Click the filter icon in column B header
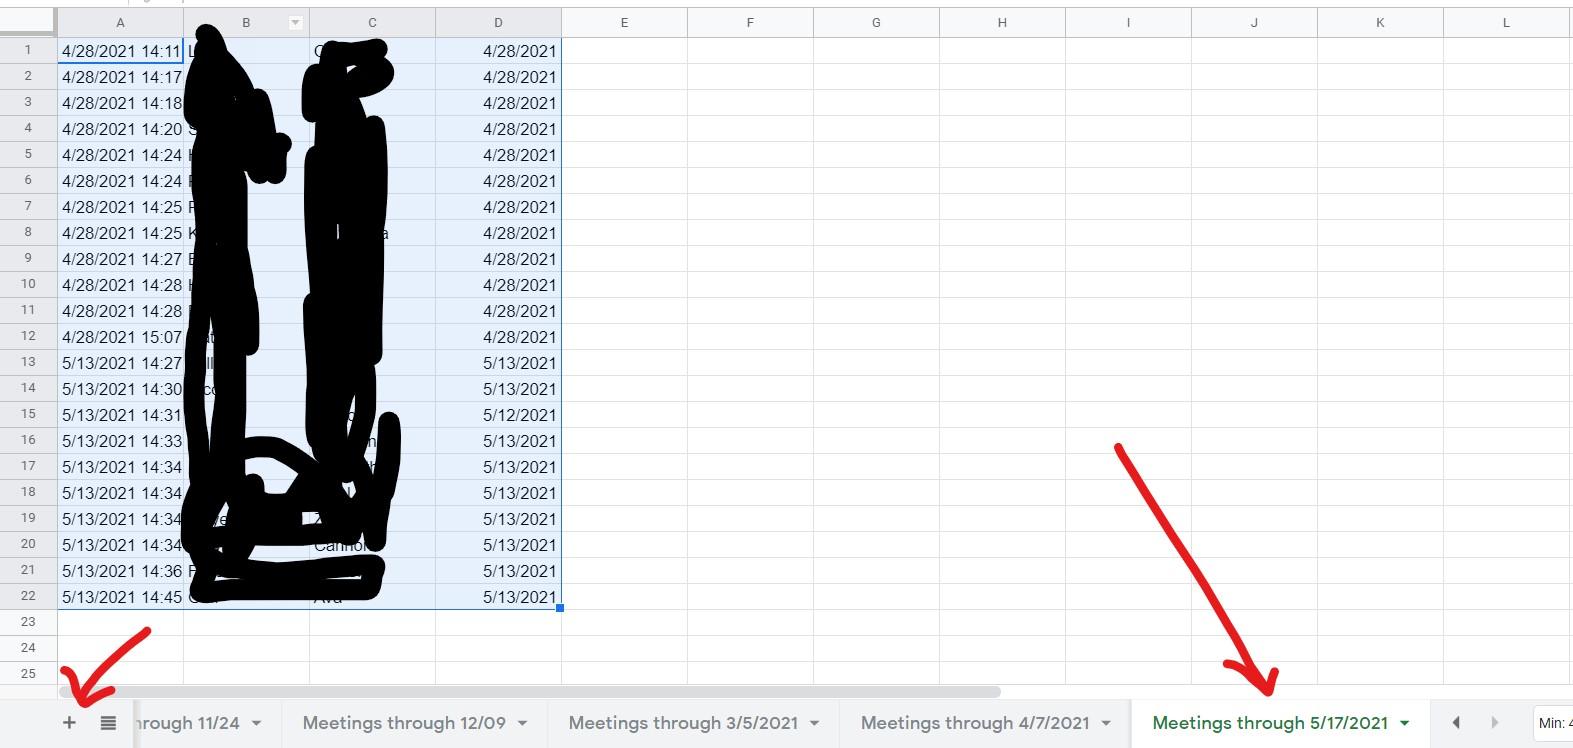Viewport: 1573px width, 748px height. 295,22
